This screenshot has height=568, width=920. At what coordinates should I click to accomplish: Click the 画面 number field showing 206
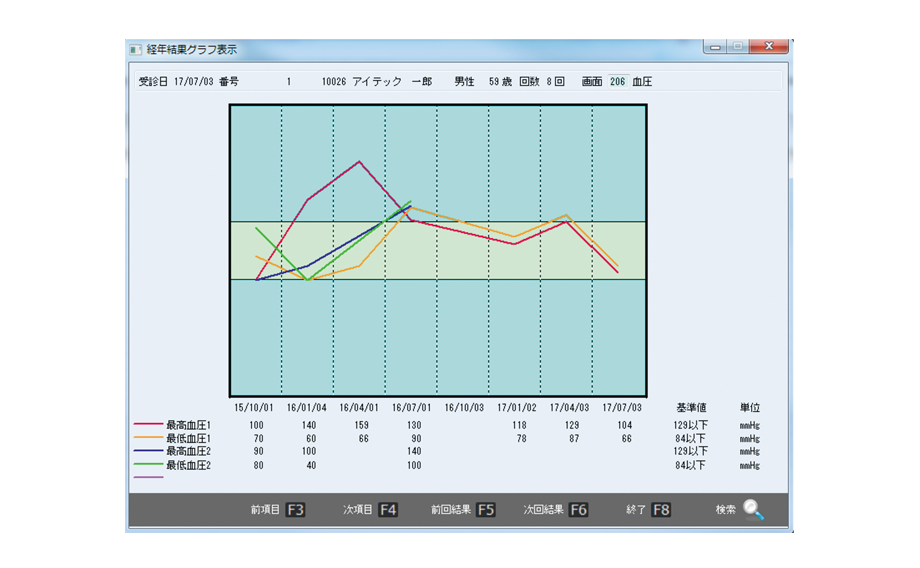(x=617, y=81)
